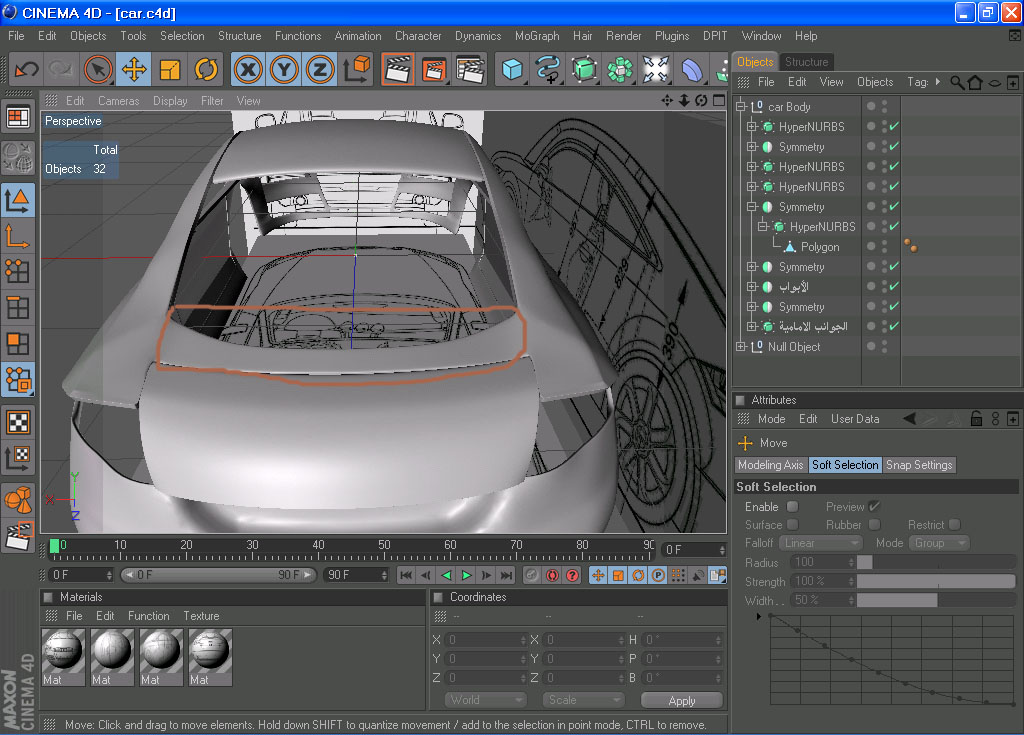The image size is (1024, 735).
Task: Open Materials Texture menu
Action: tap(201, 615)
